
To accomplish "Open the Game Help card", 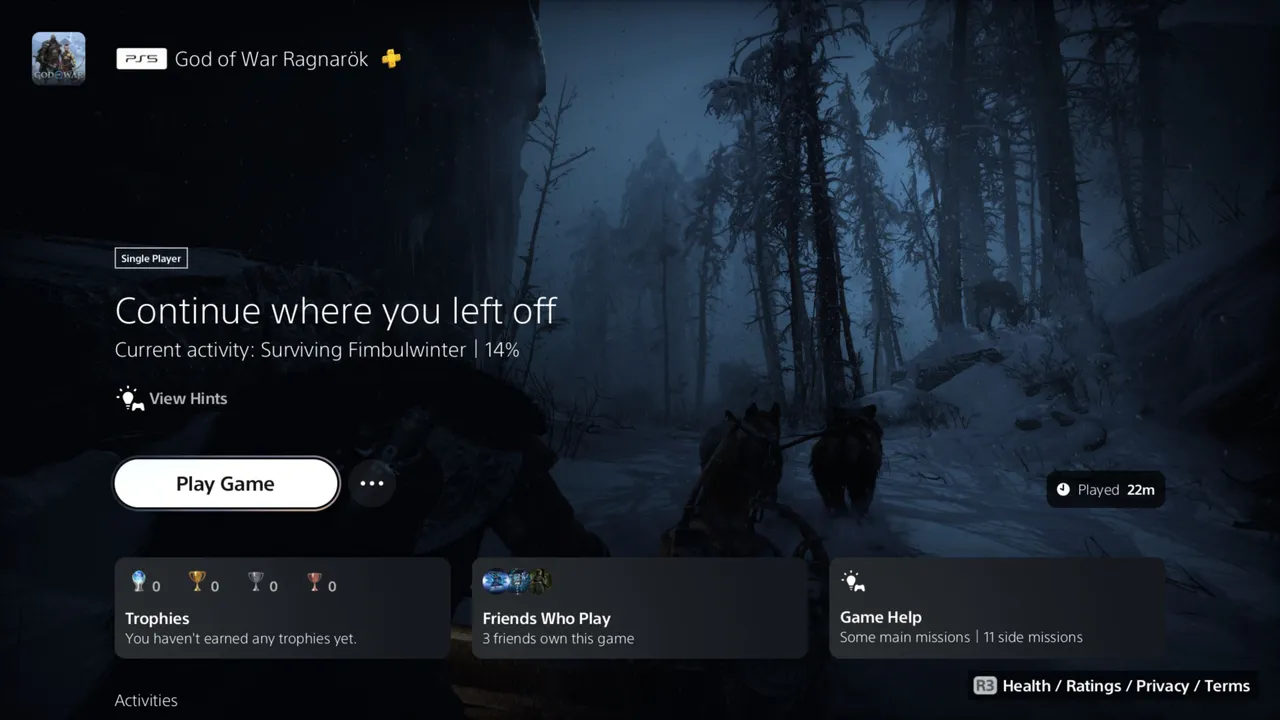I will 997,608.
